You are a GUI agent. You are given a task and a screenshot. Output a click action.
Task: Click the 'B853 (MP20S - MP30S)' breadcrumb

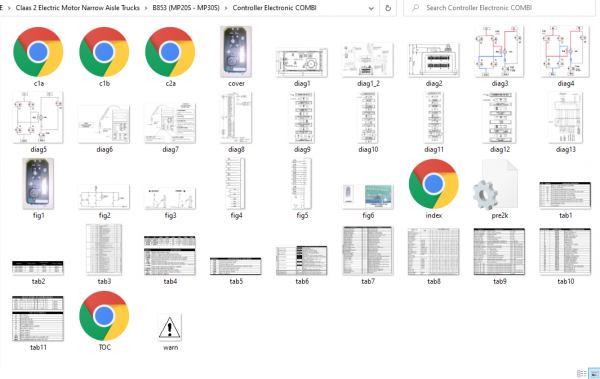coord(186,8)
